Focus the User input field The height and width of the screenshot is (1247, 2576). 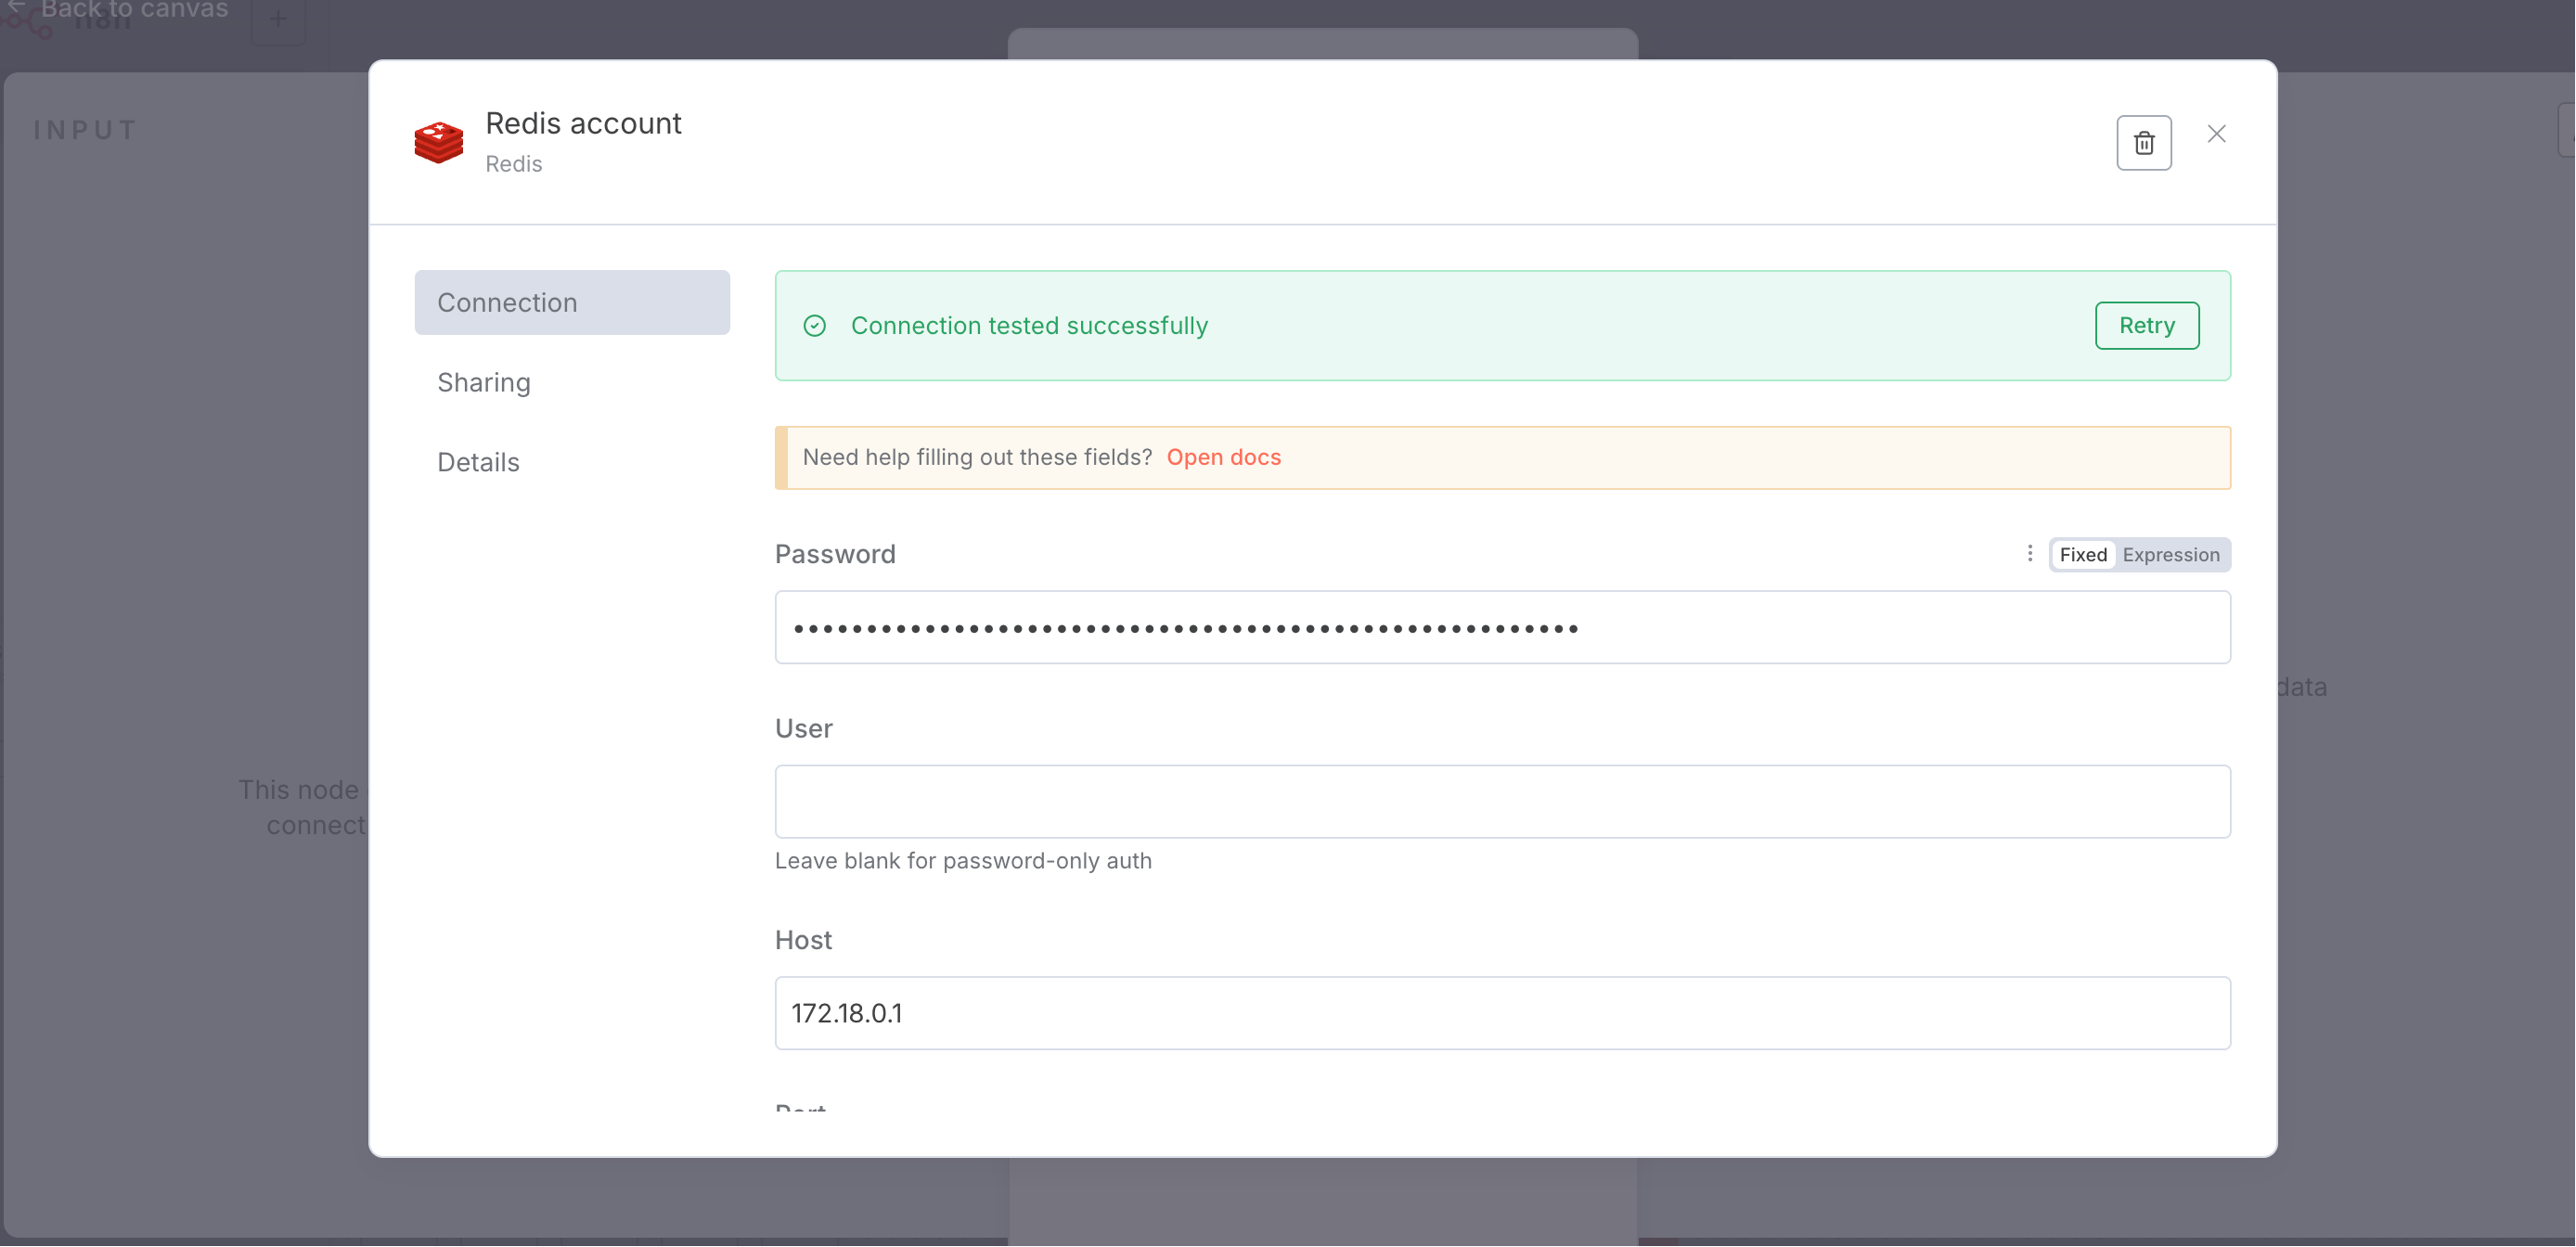tap(1502, 802)
